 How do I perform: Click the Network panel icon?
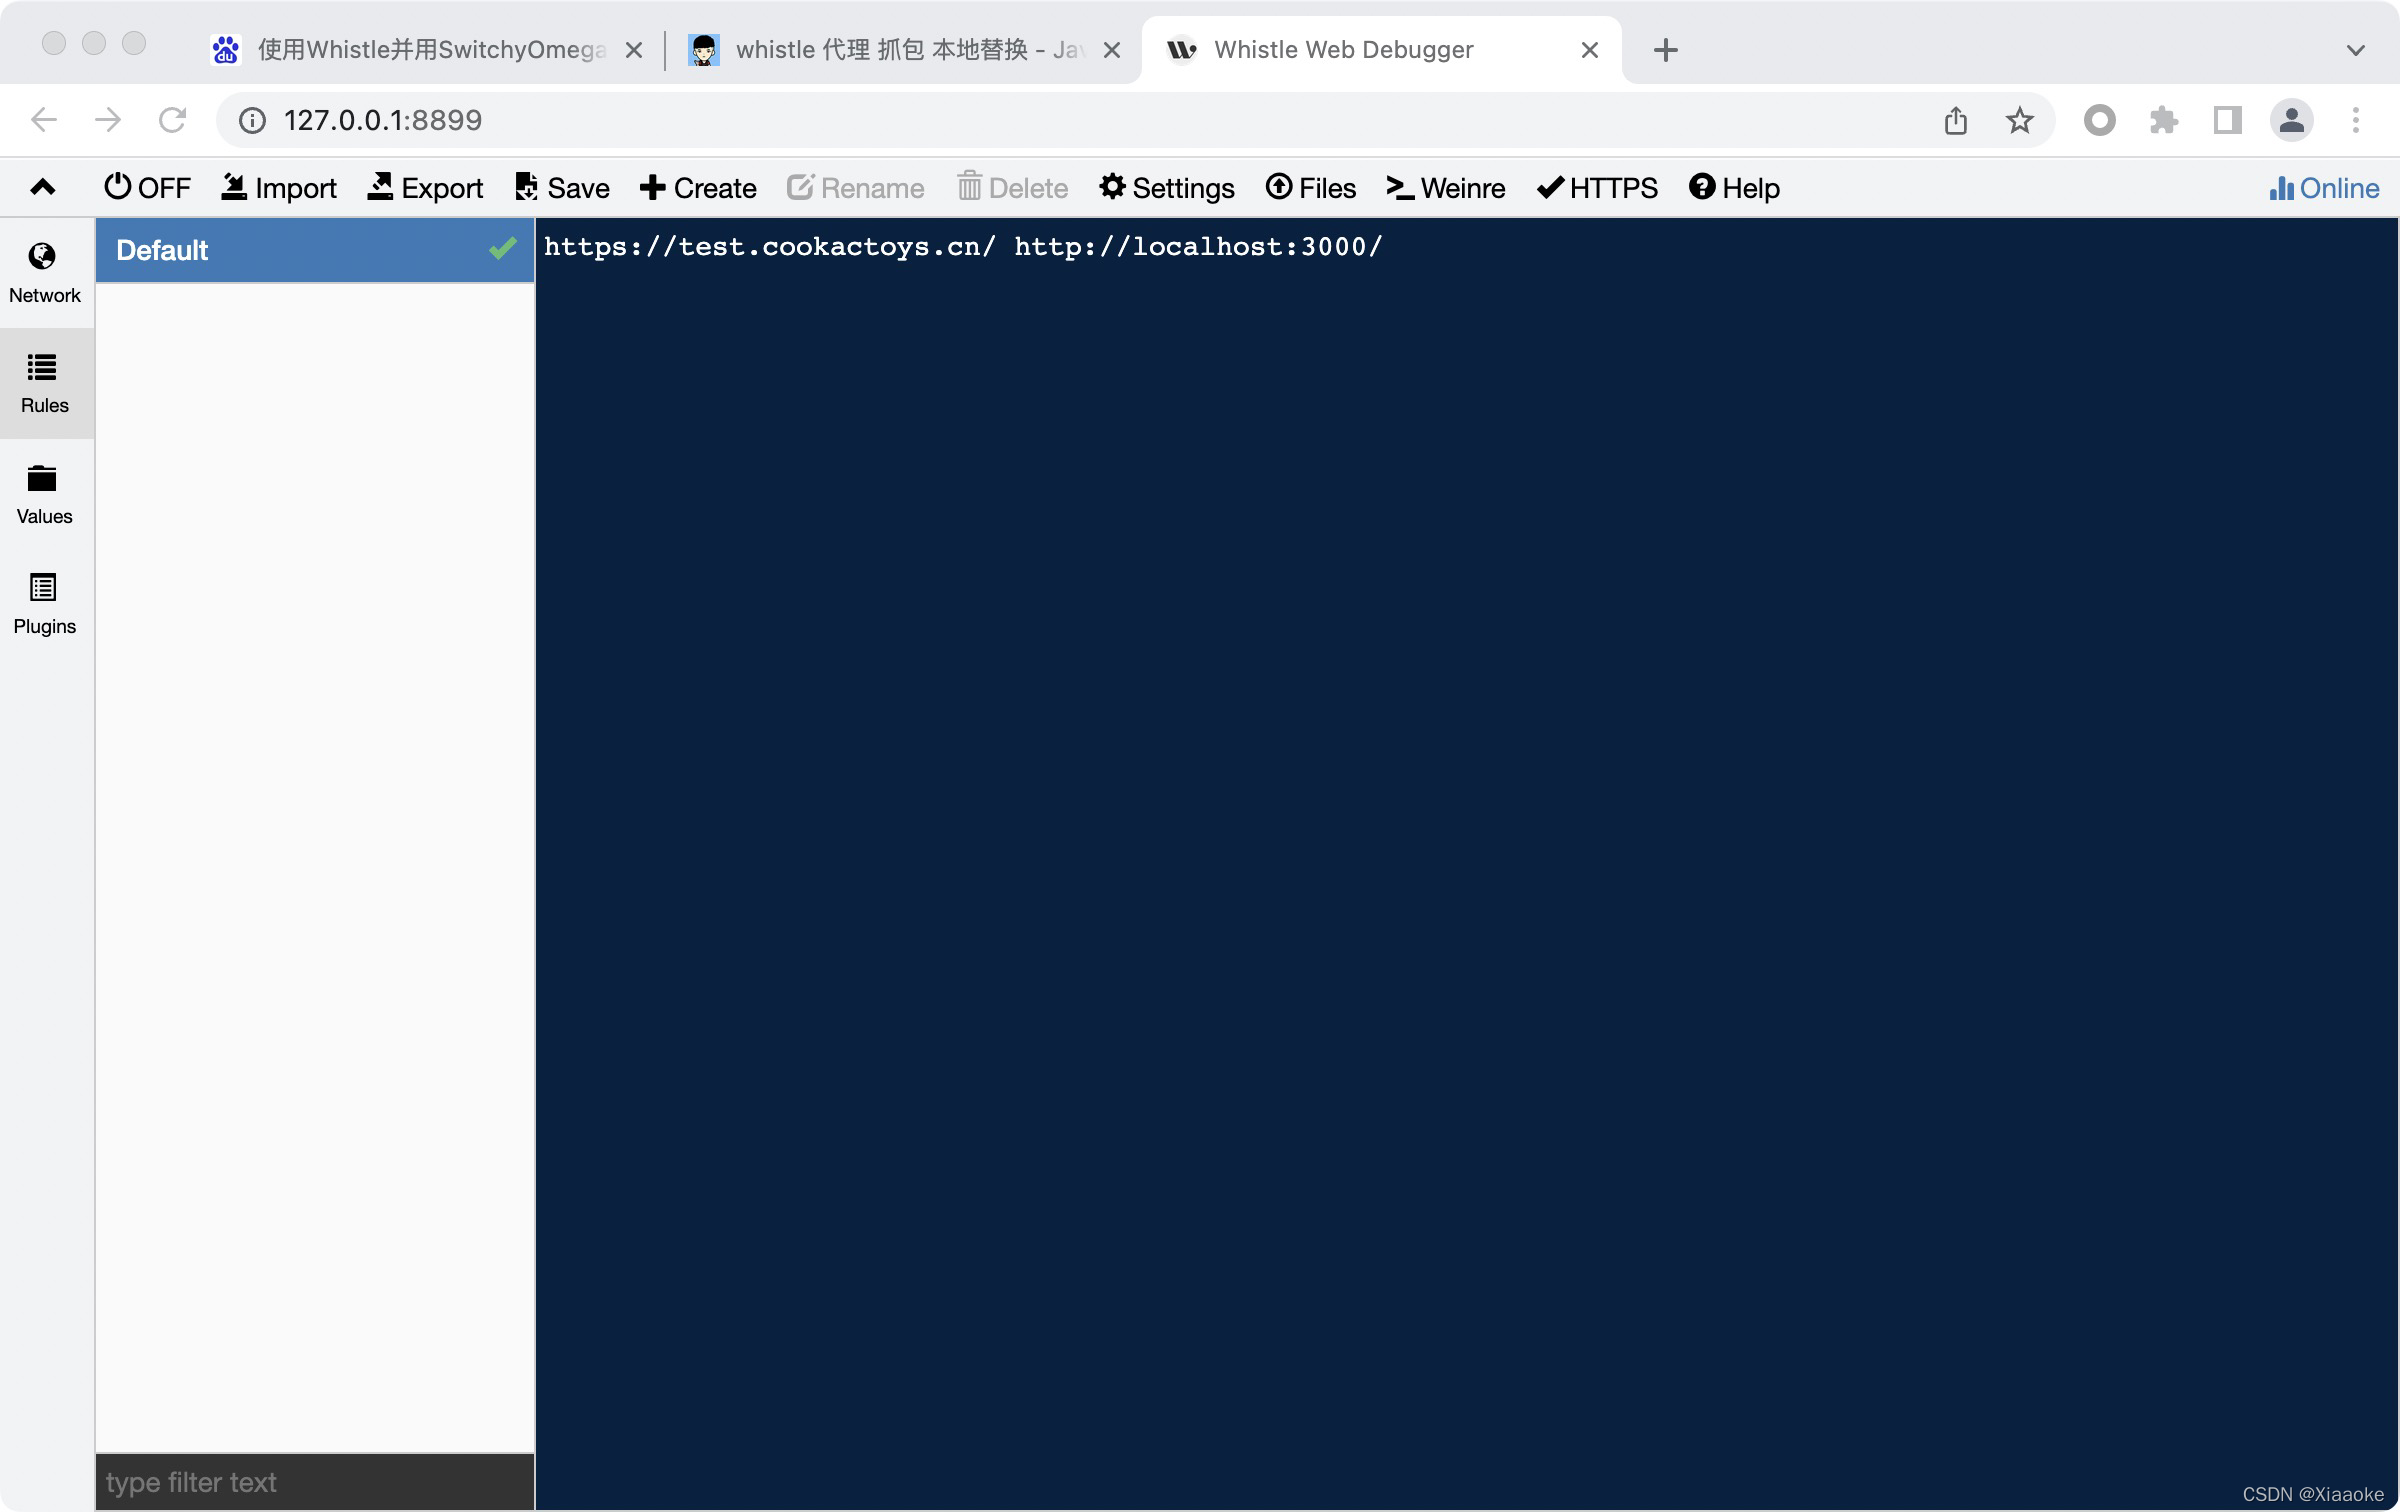click(x=44, y=270)
